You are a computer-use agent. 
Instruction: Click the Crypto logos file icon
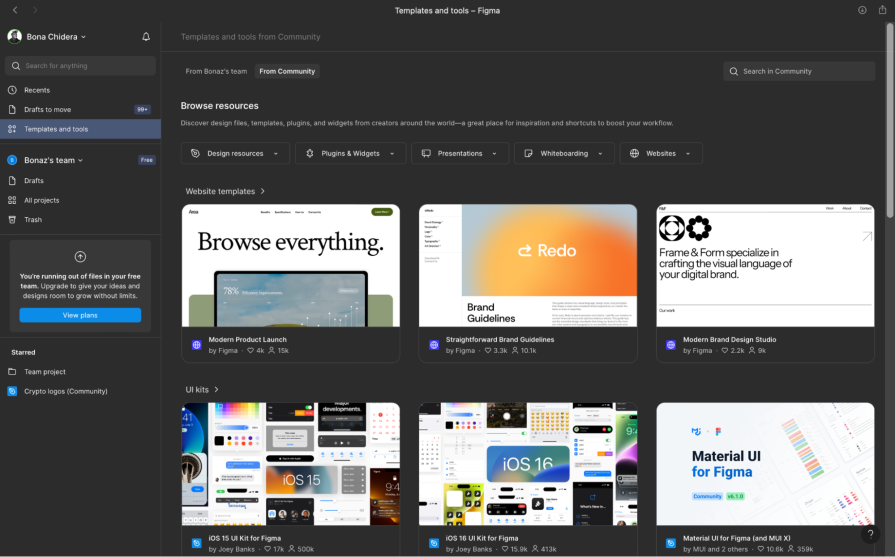click(12, 391)
